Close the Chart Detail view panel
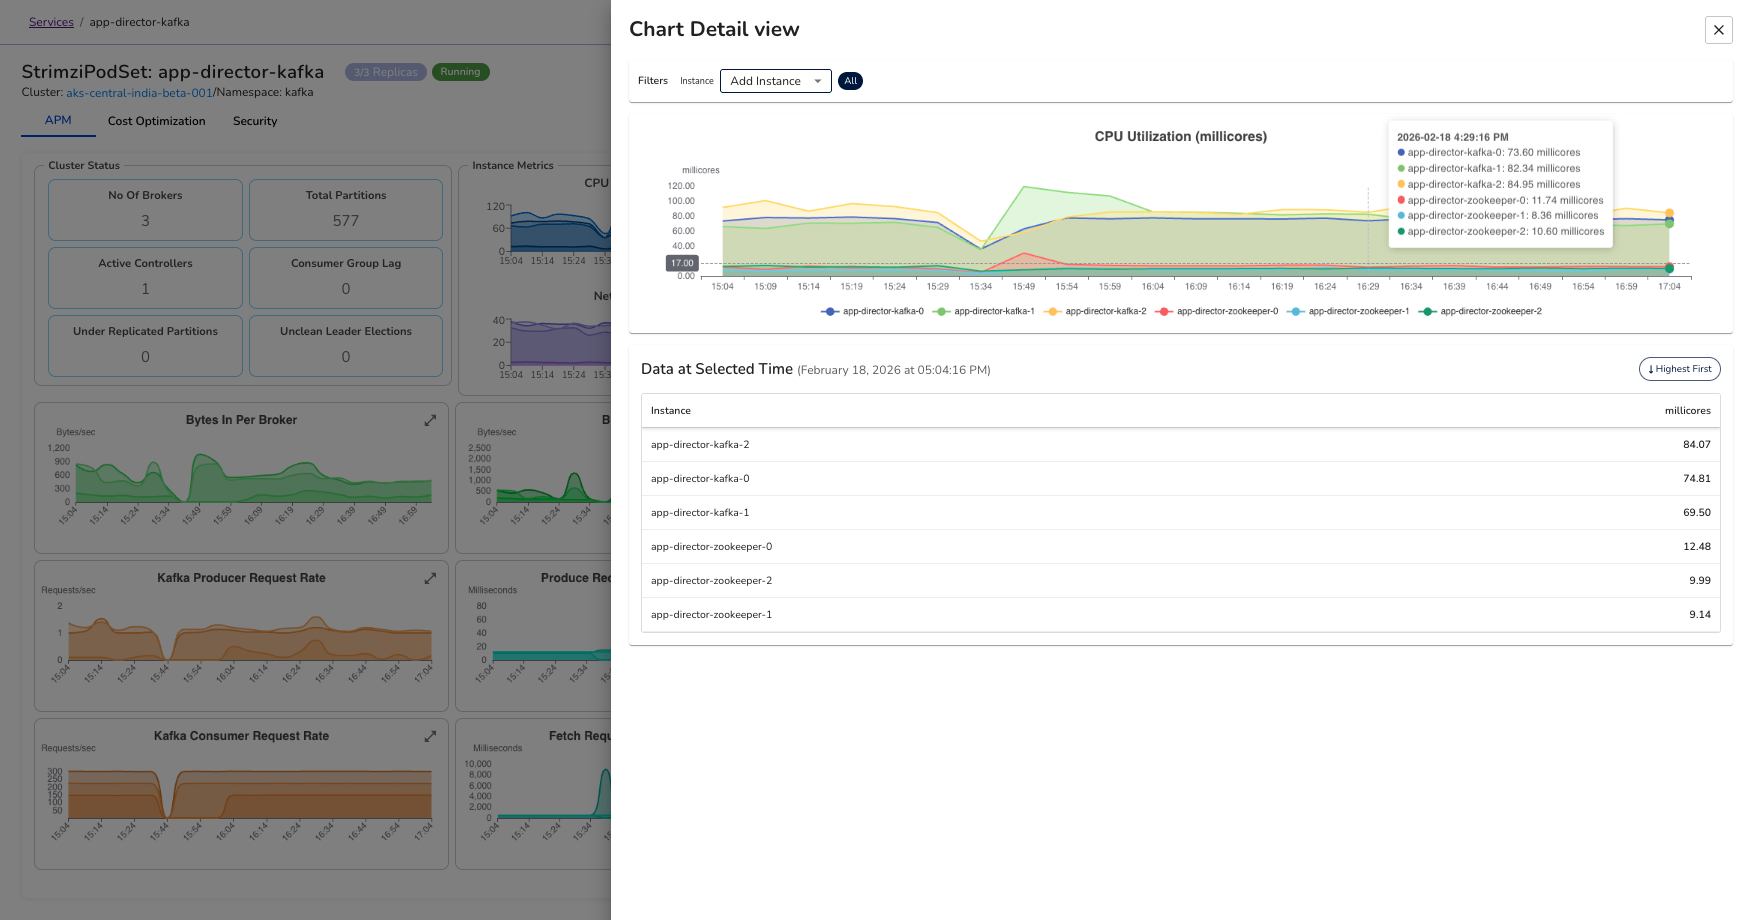 (1718, 30)
